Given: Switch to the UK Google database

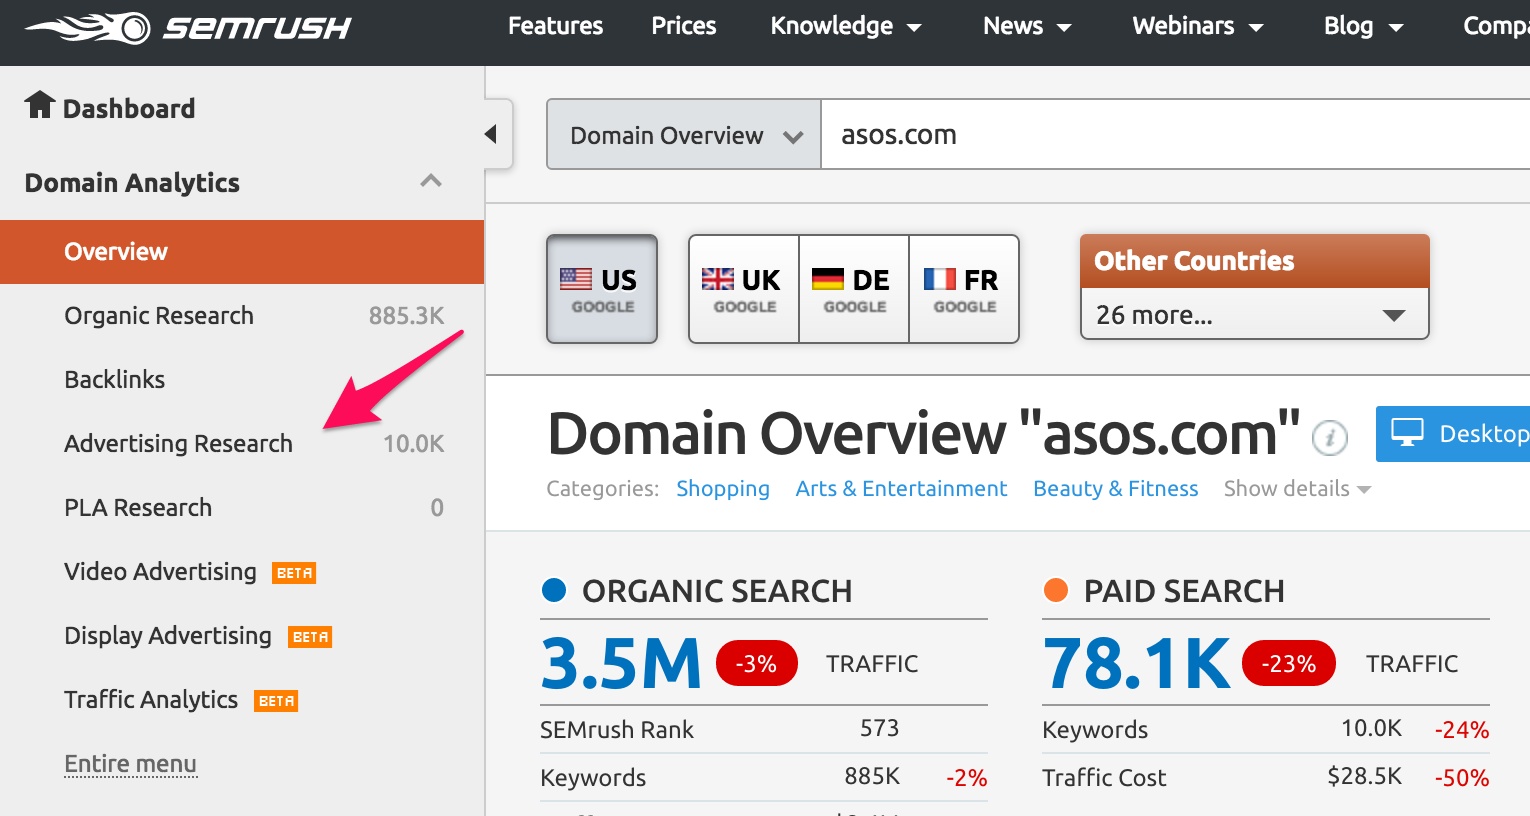Looking at the screenshot, I should point(744,289).
